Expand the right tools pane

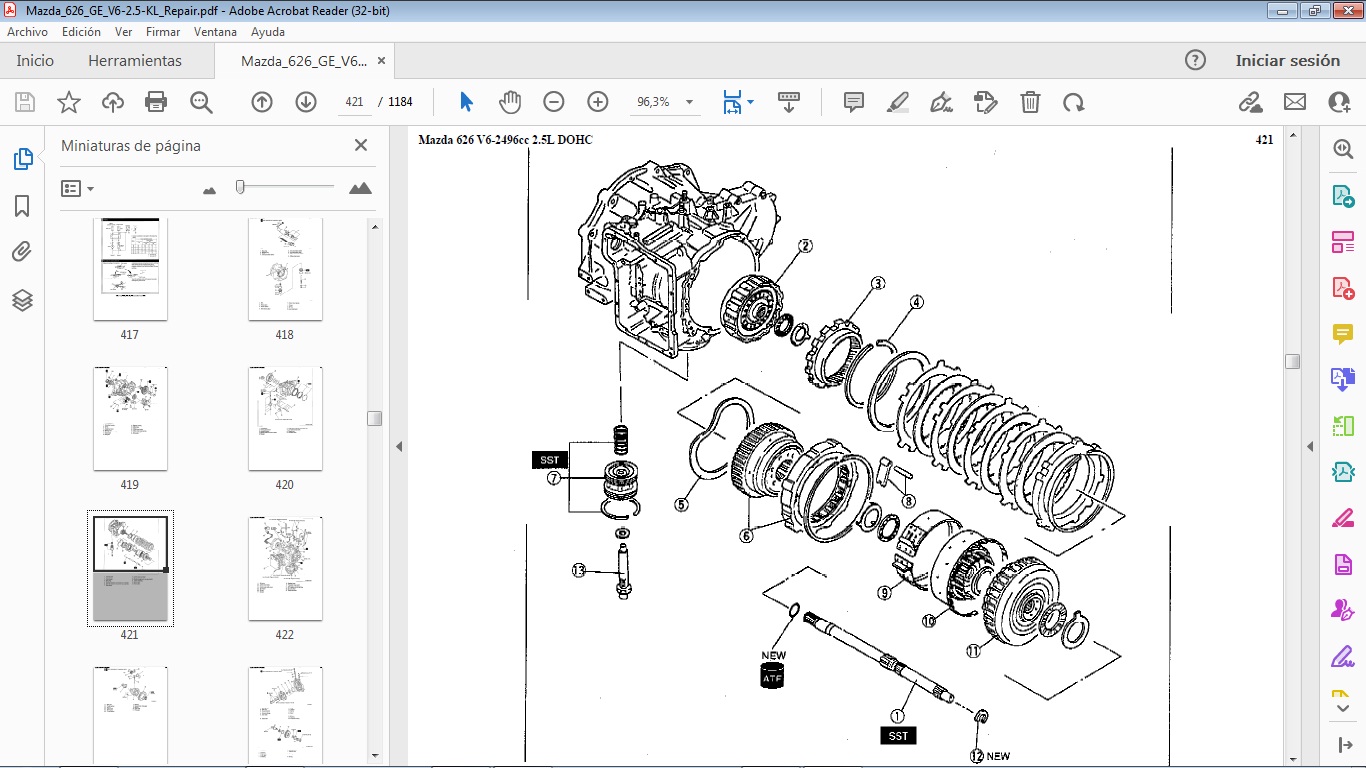pos(1343,745)
